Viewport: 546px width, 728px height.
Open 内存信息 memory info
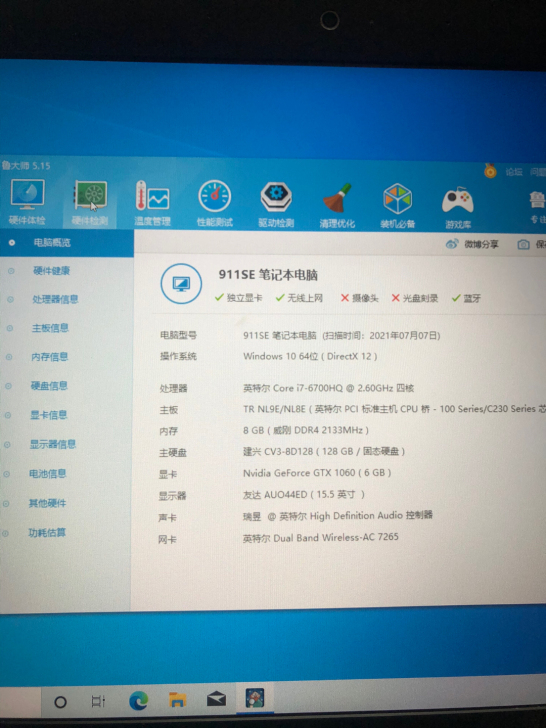point(50,357)
